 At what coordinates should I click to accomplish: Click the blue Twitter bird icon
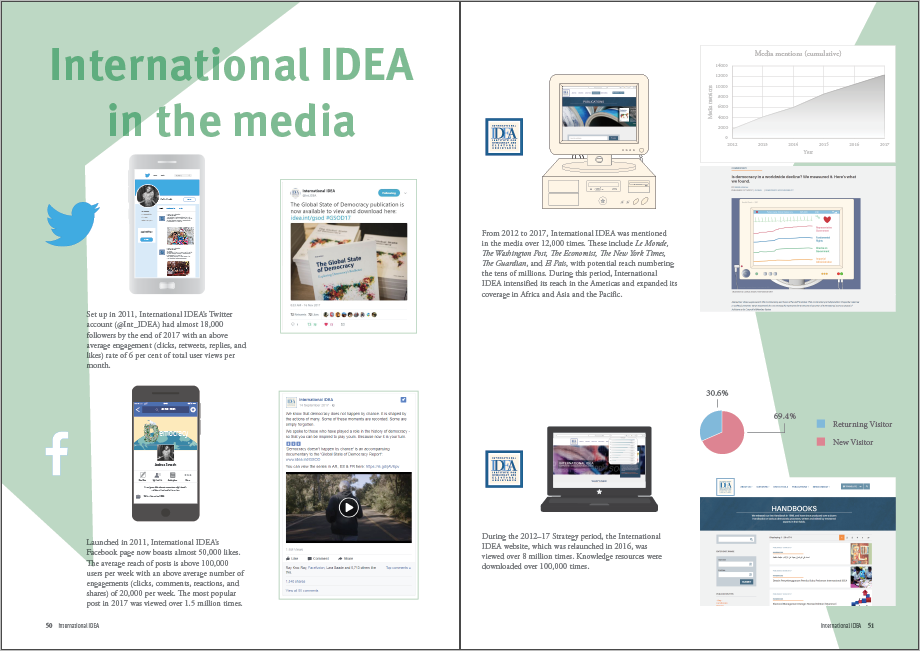tap(73, 224)
